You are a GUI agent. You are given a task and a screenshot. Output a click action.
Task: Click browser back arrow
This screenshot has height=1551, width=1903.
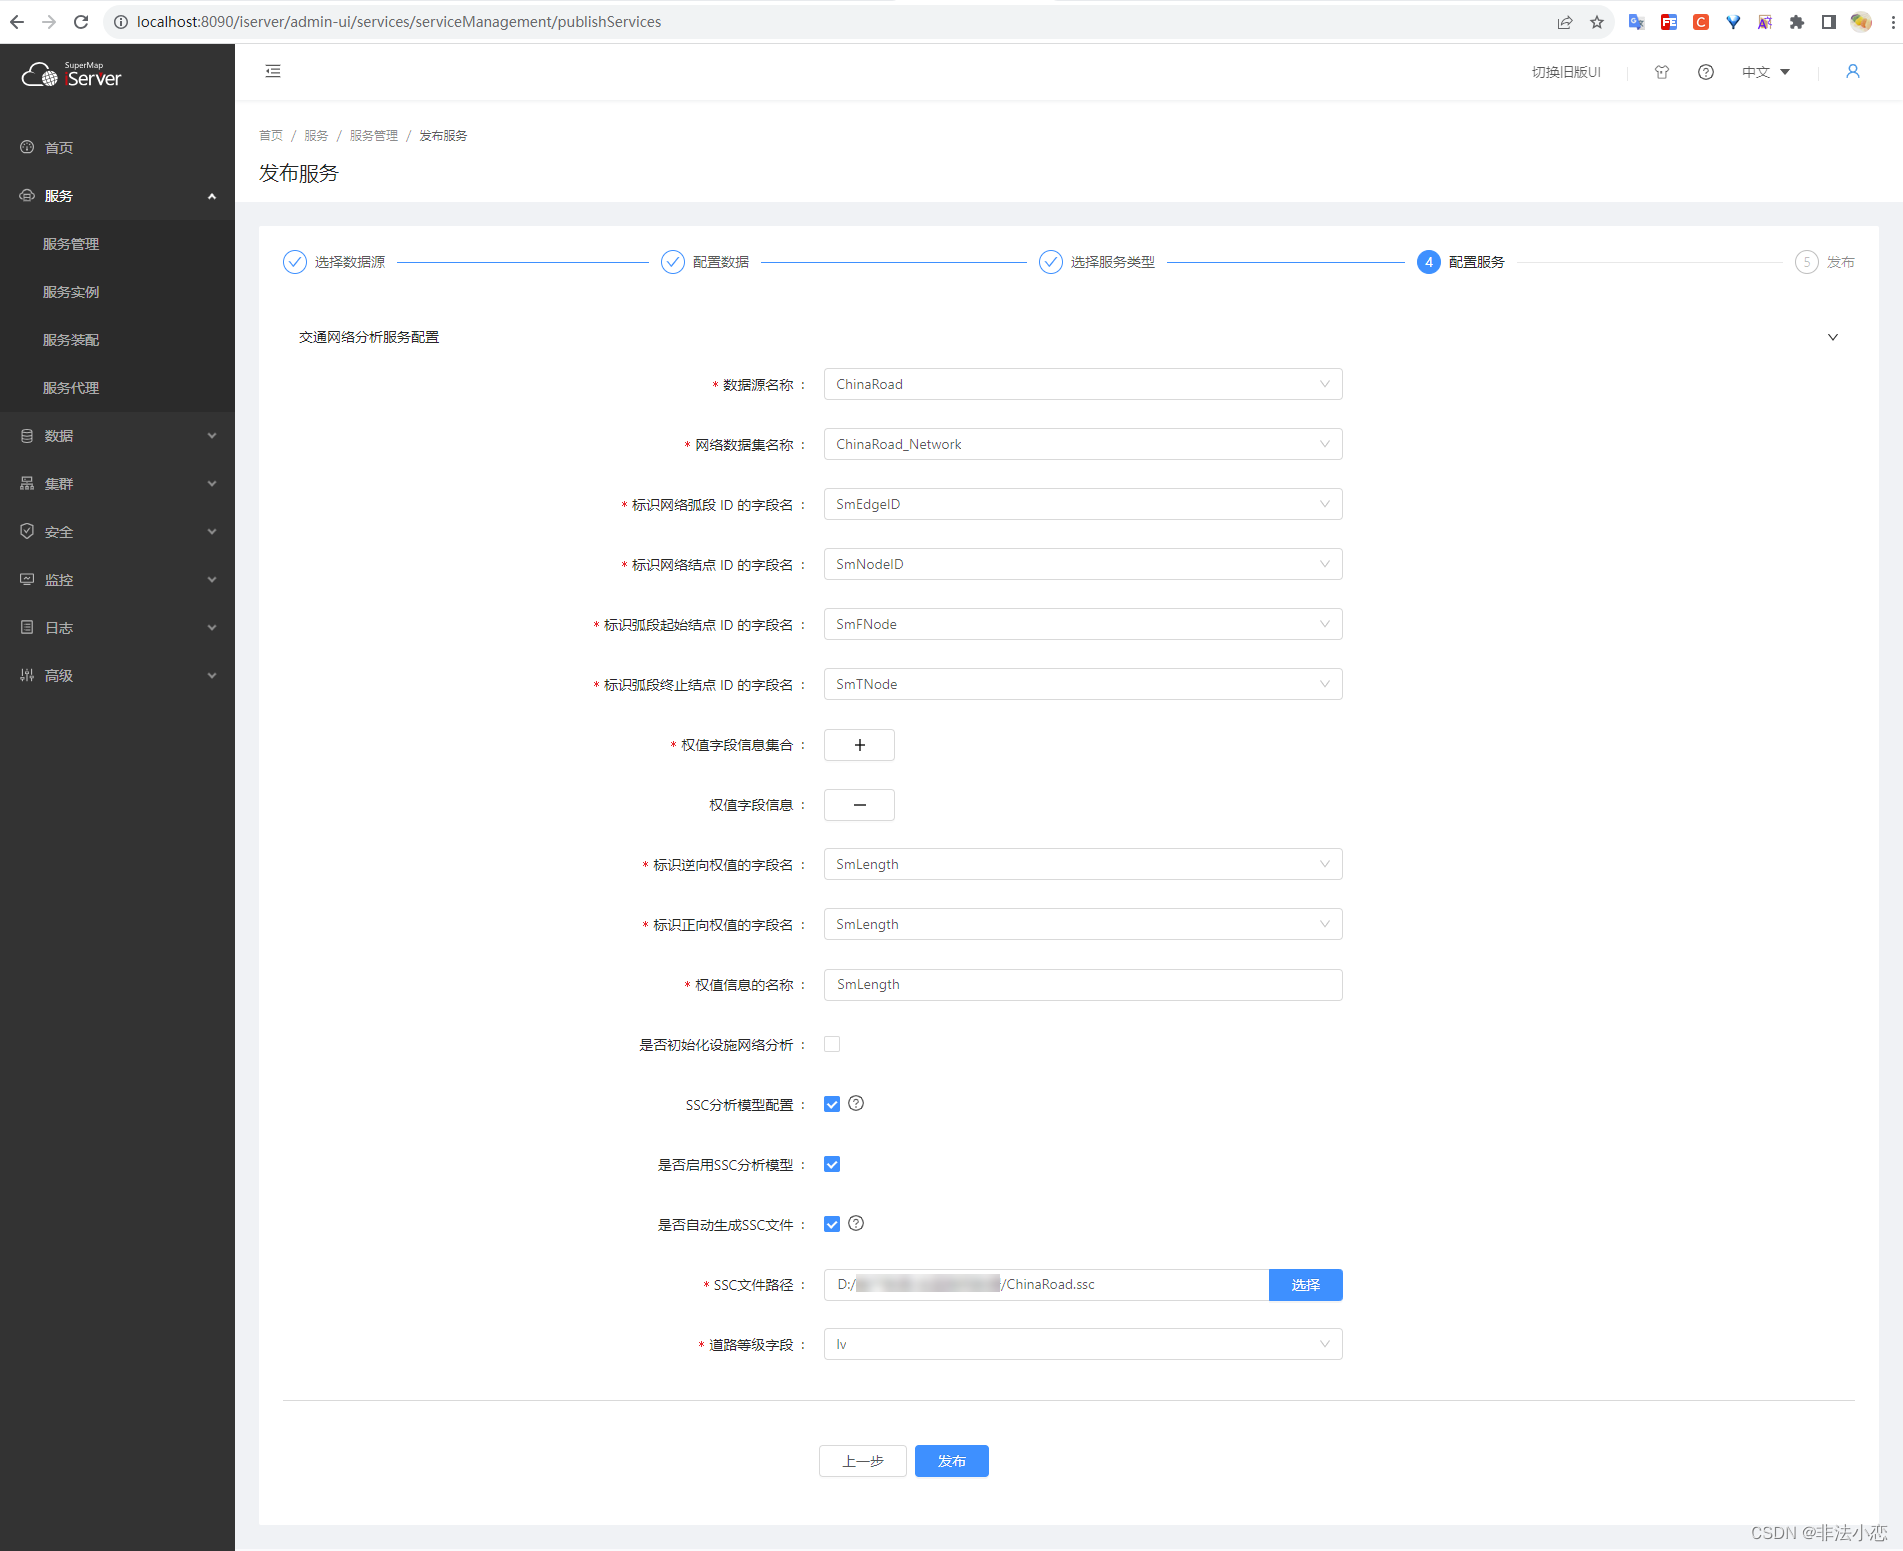[17, 22]
